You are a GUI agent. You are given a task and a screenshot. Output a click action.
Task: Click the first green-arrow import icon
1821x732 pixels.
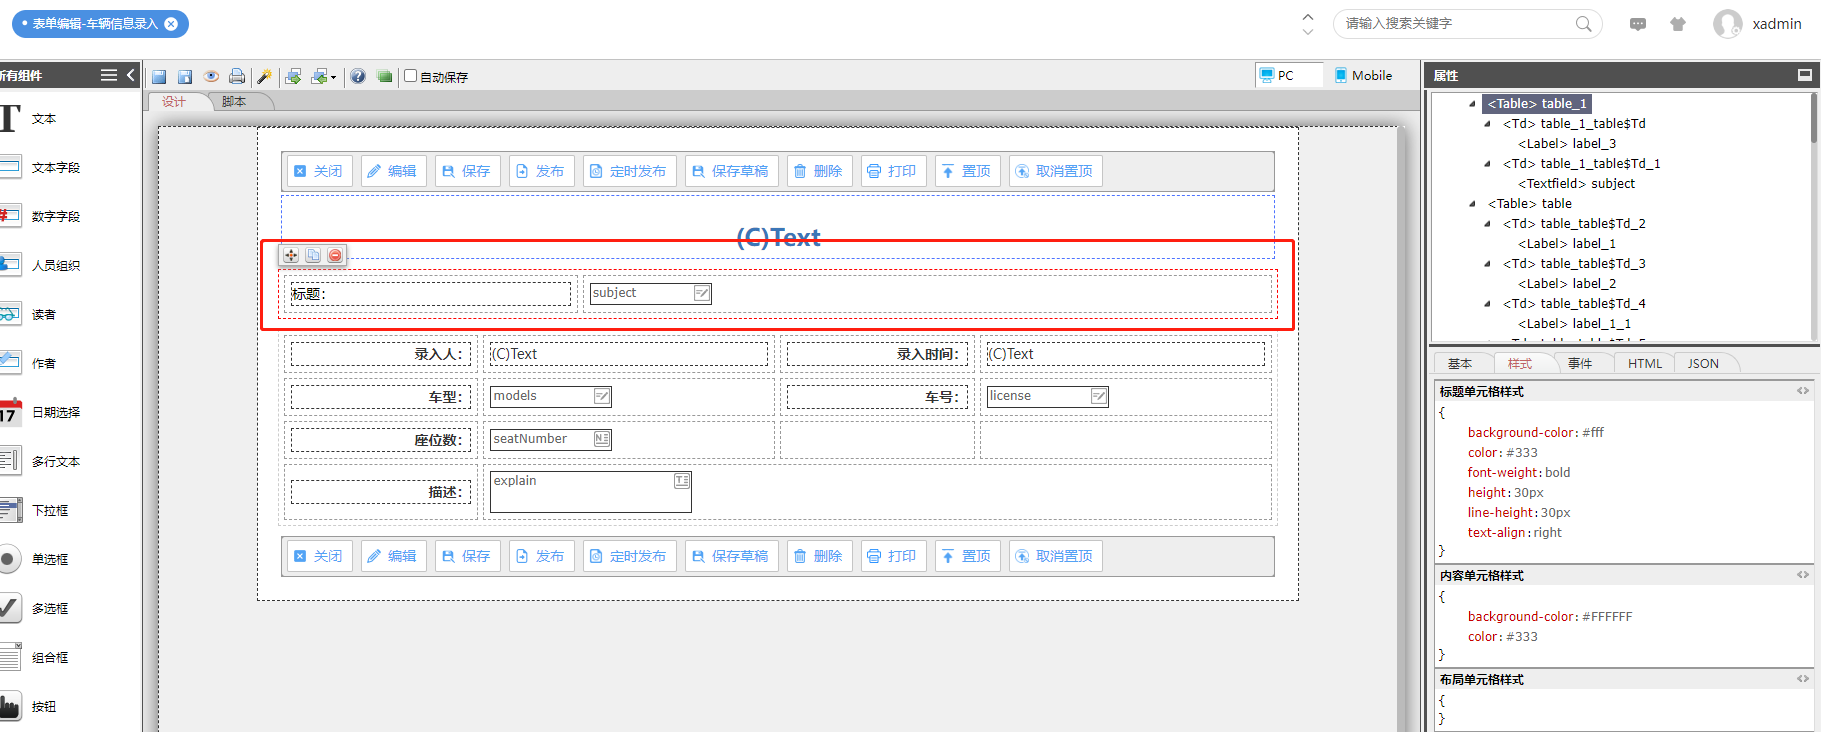point(293,76)
